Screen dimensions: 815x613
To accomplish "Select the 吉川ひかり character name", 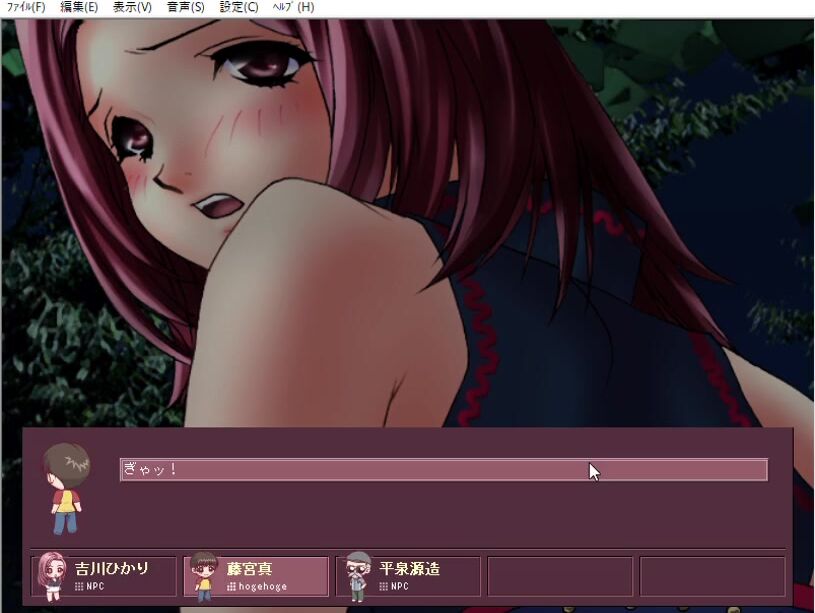I will [112, 568].
